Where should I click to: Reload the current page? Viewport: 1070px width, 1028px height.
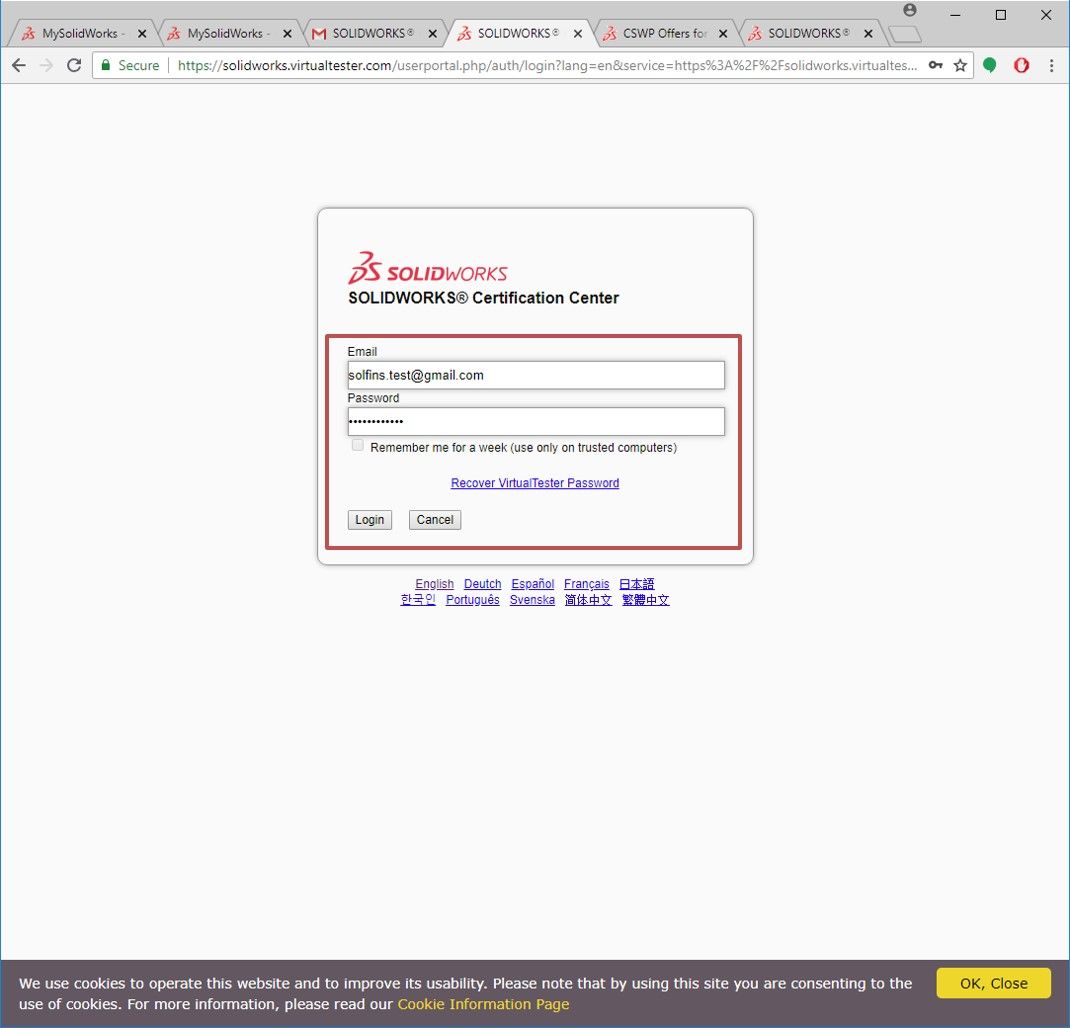(74, 65)
